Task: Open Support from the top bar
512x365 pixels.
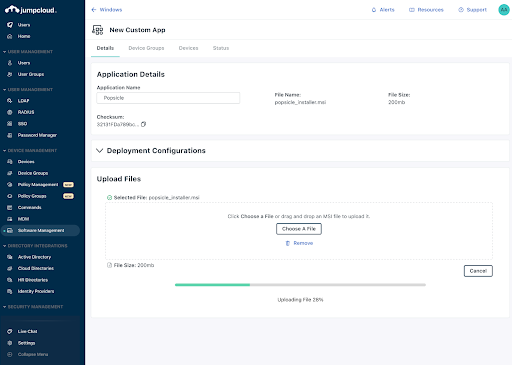Action: pos(472,10)
